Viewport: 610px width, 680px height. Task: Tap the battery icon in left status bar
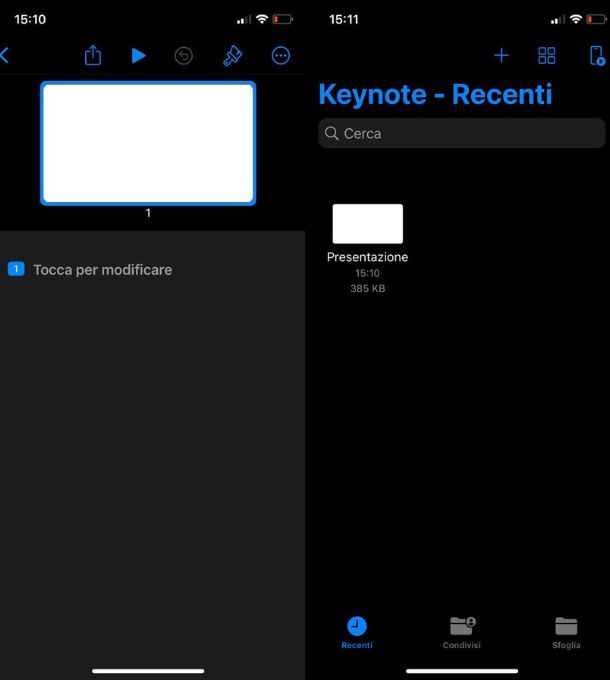(x=282, y=19)
